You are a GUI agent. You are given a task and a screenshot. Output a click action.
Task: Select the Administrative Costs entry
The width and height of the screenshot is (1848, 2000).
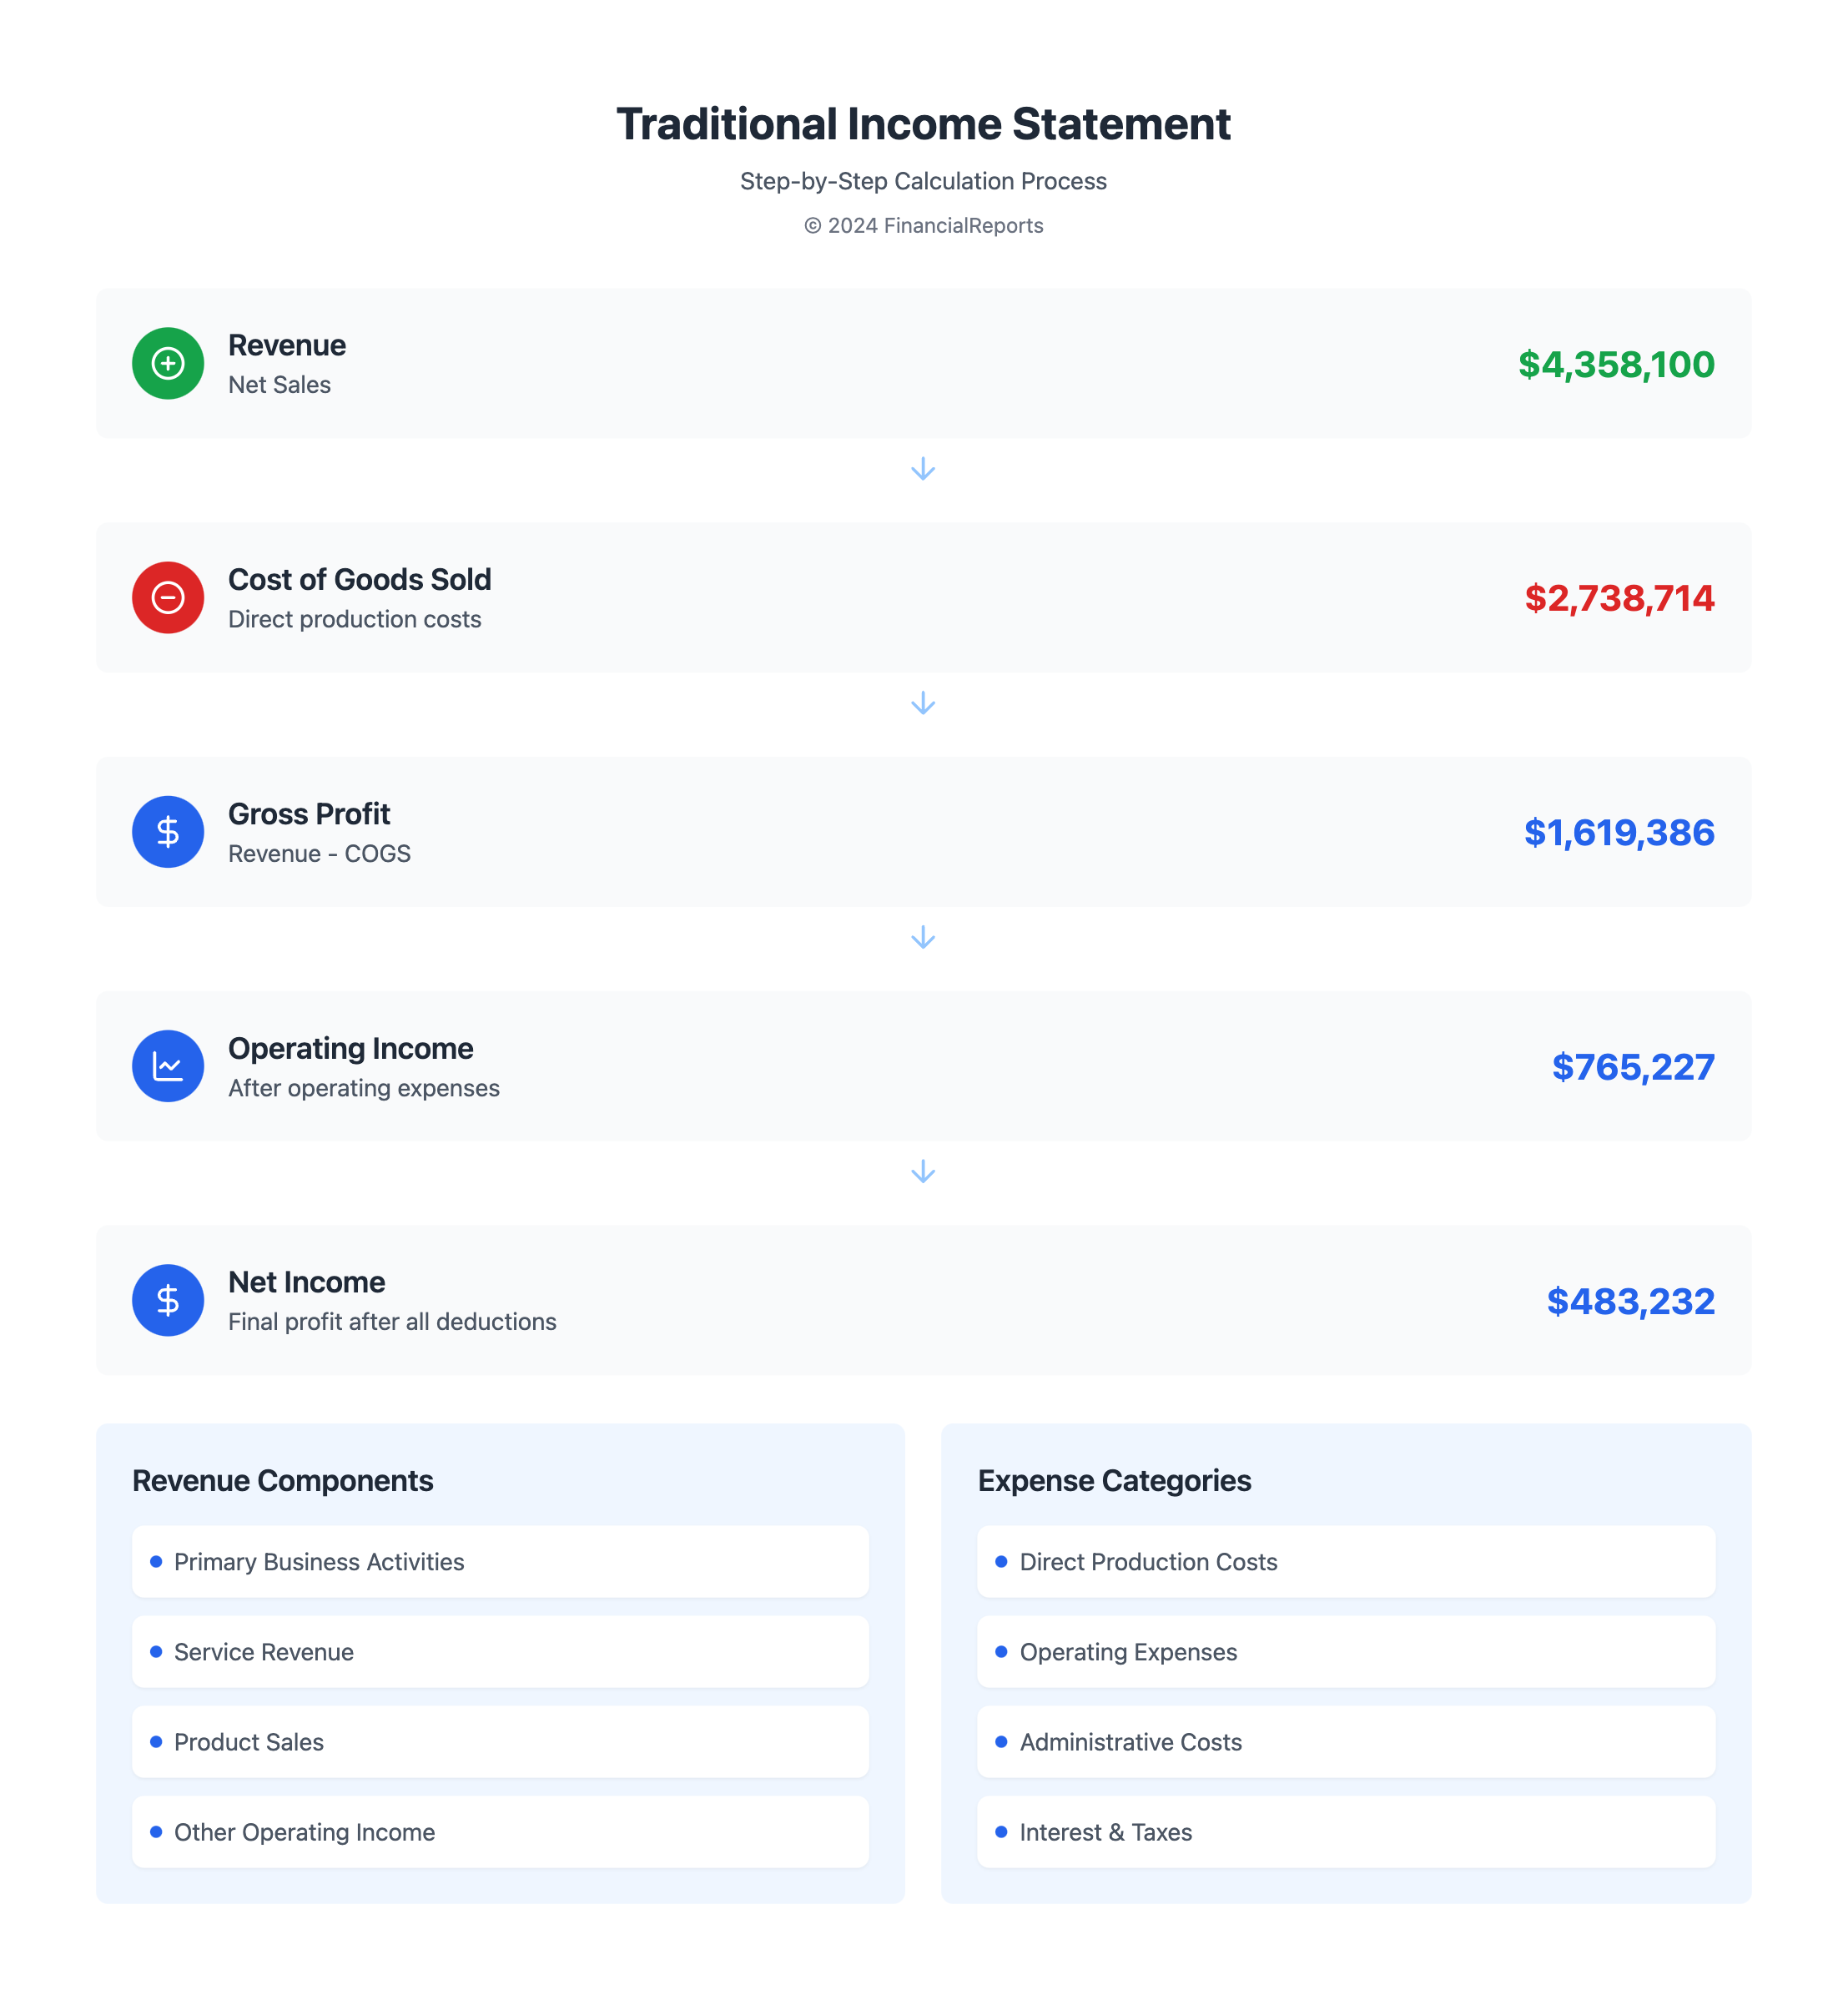click(x=1130, y=1741)
